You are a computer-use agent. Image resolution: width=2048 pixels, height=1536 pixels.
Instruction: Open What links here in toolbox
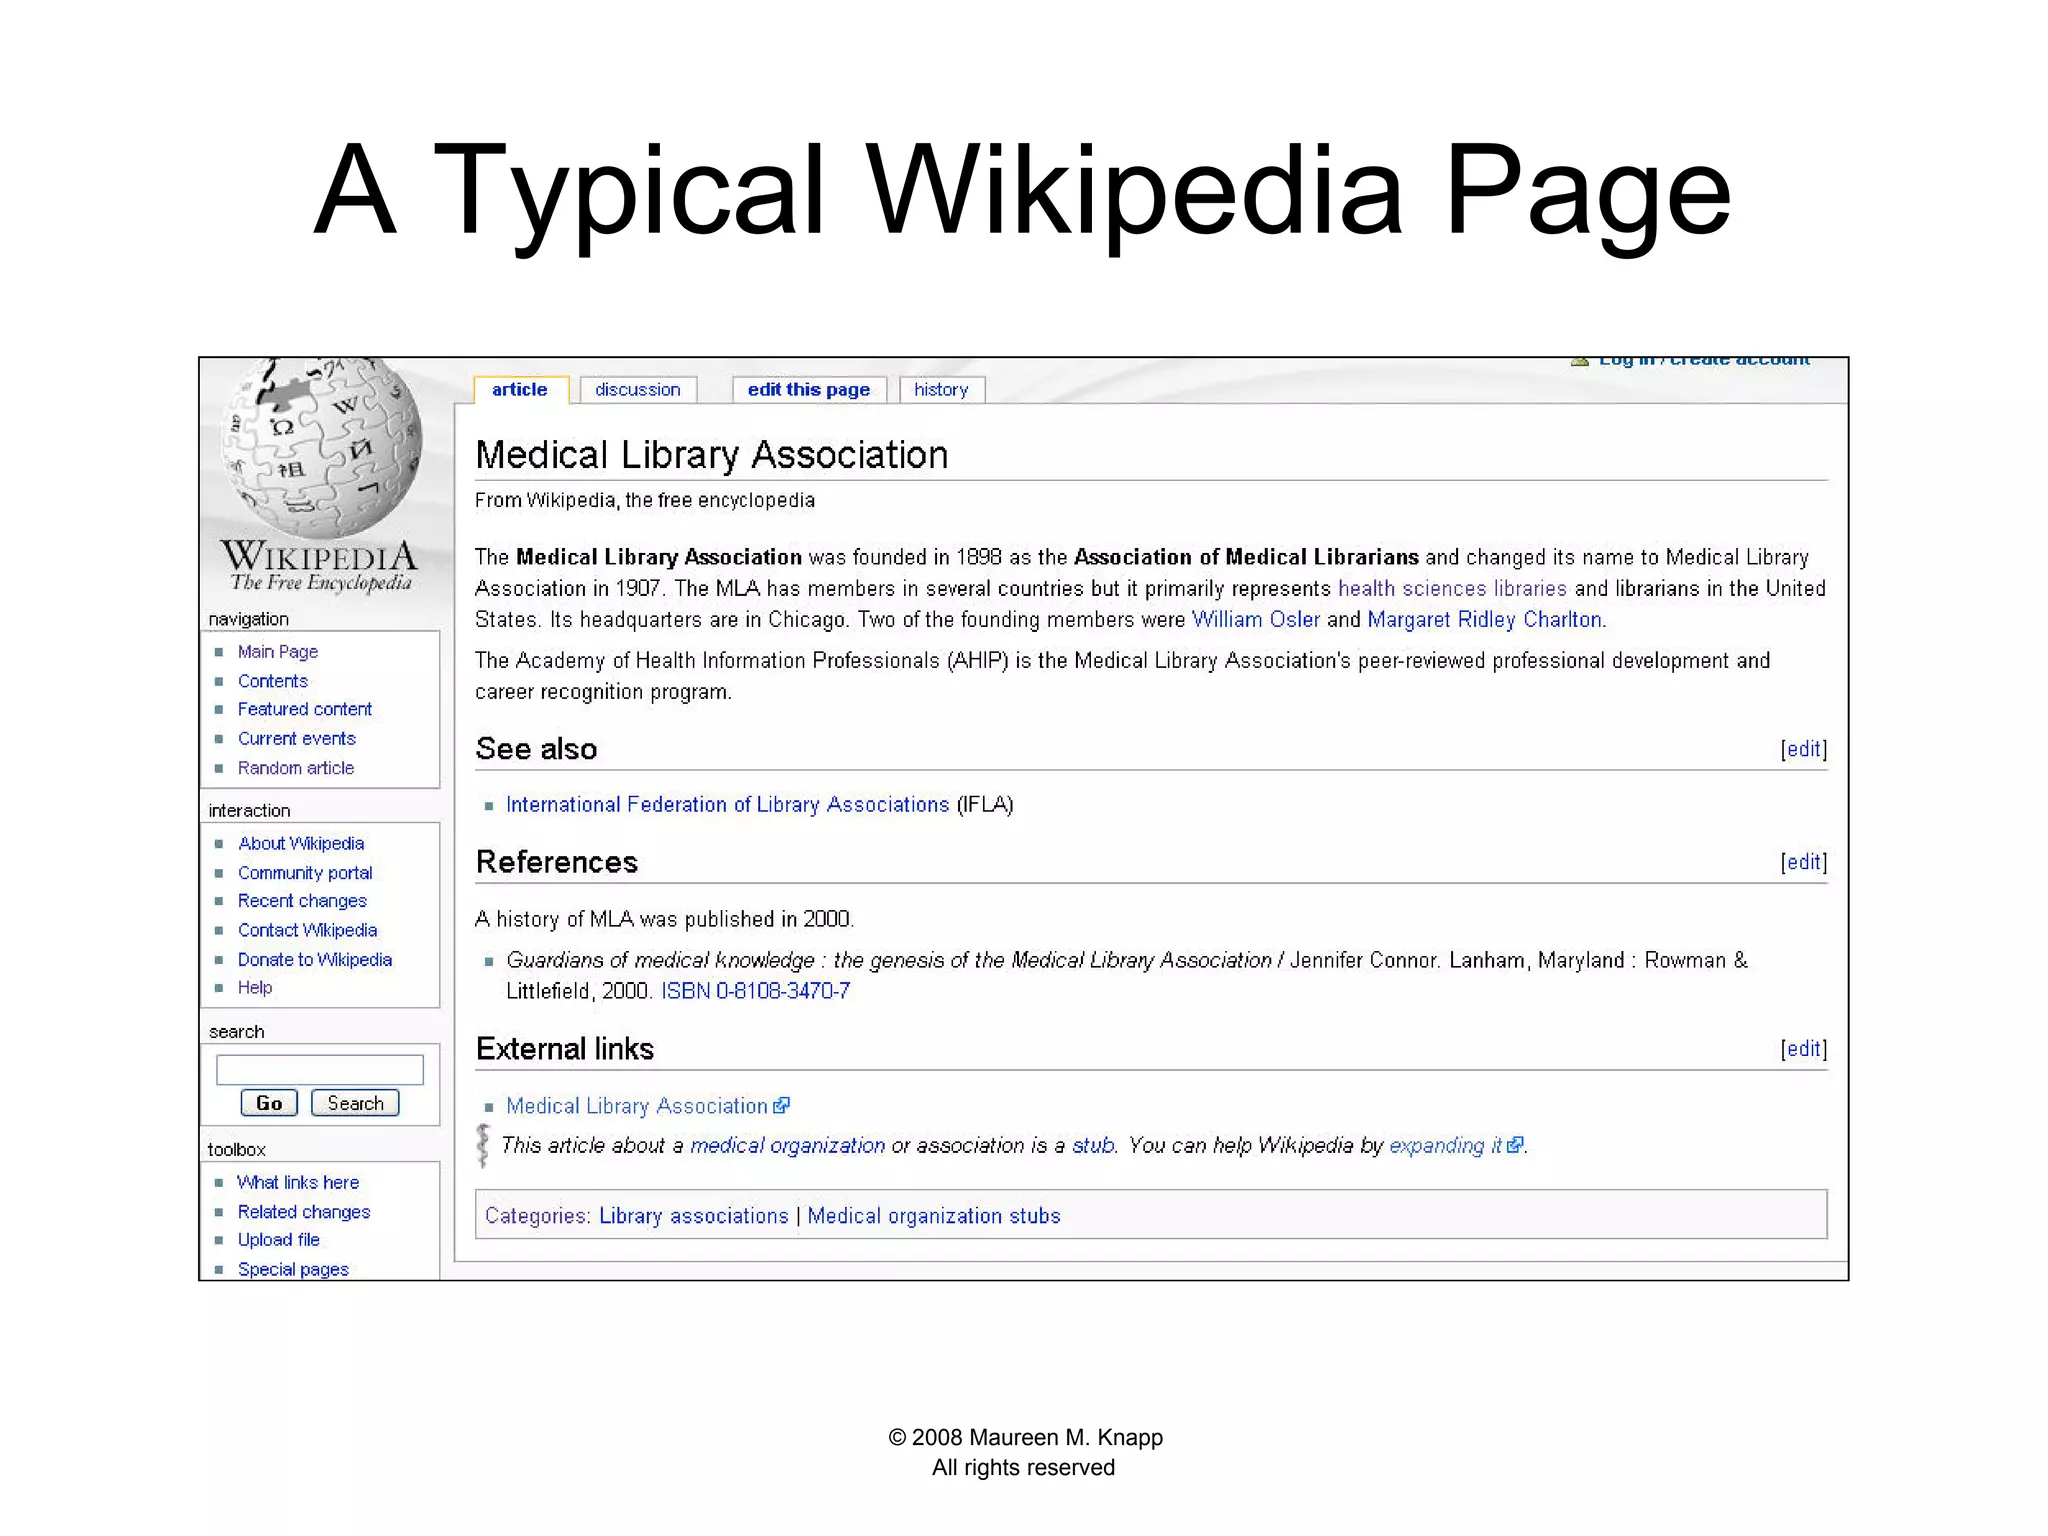(298, 1183)
